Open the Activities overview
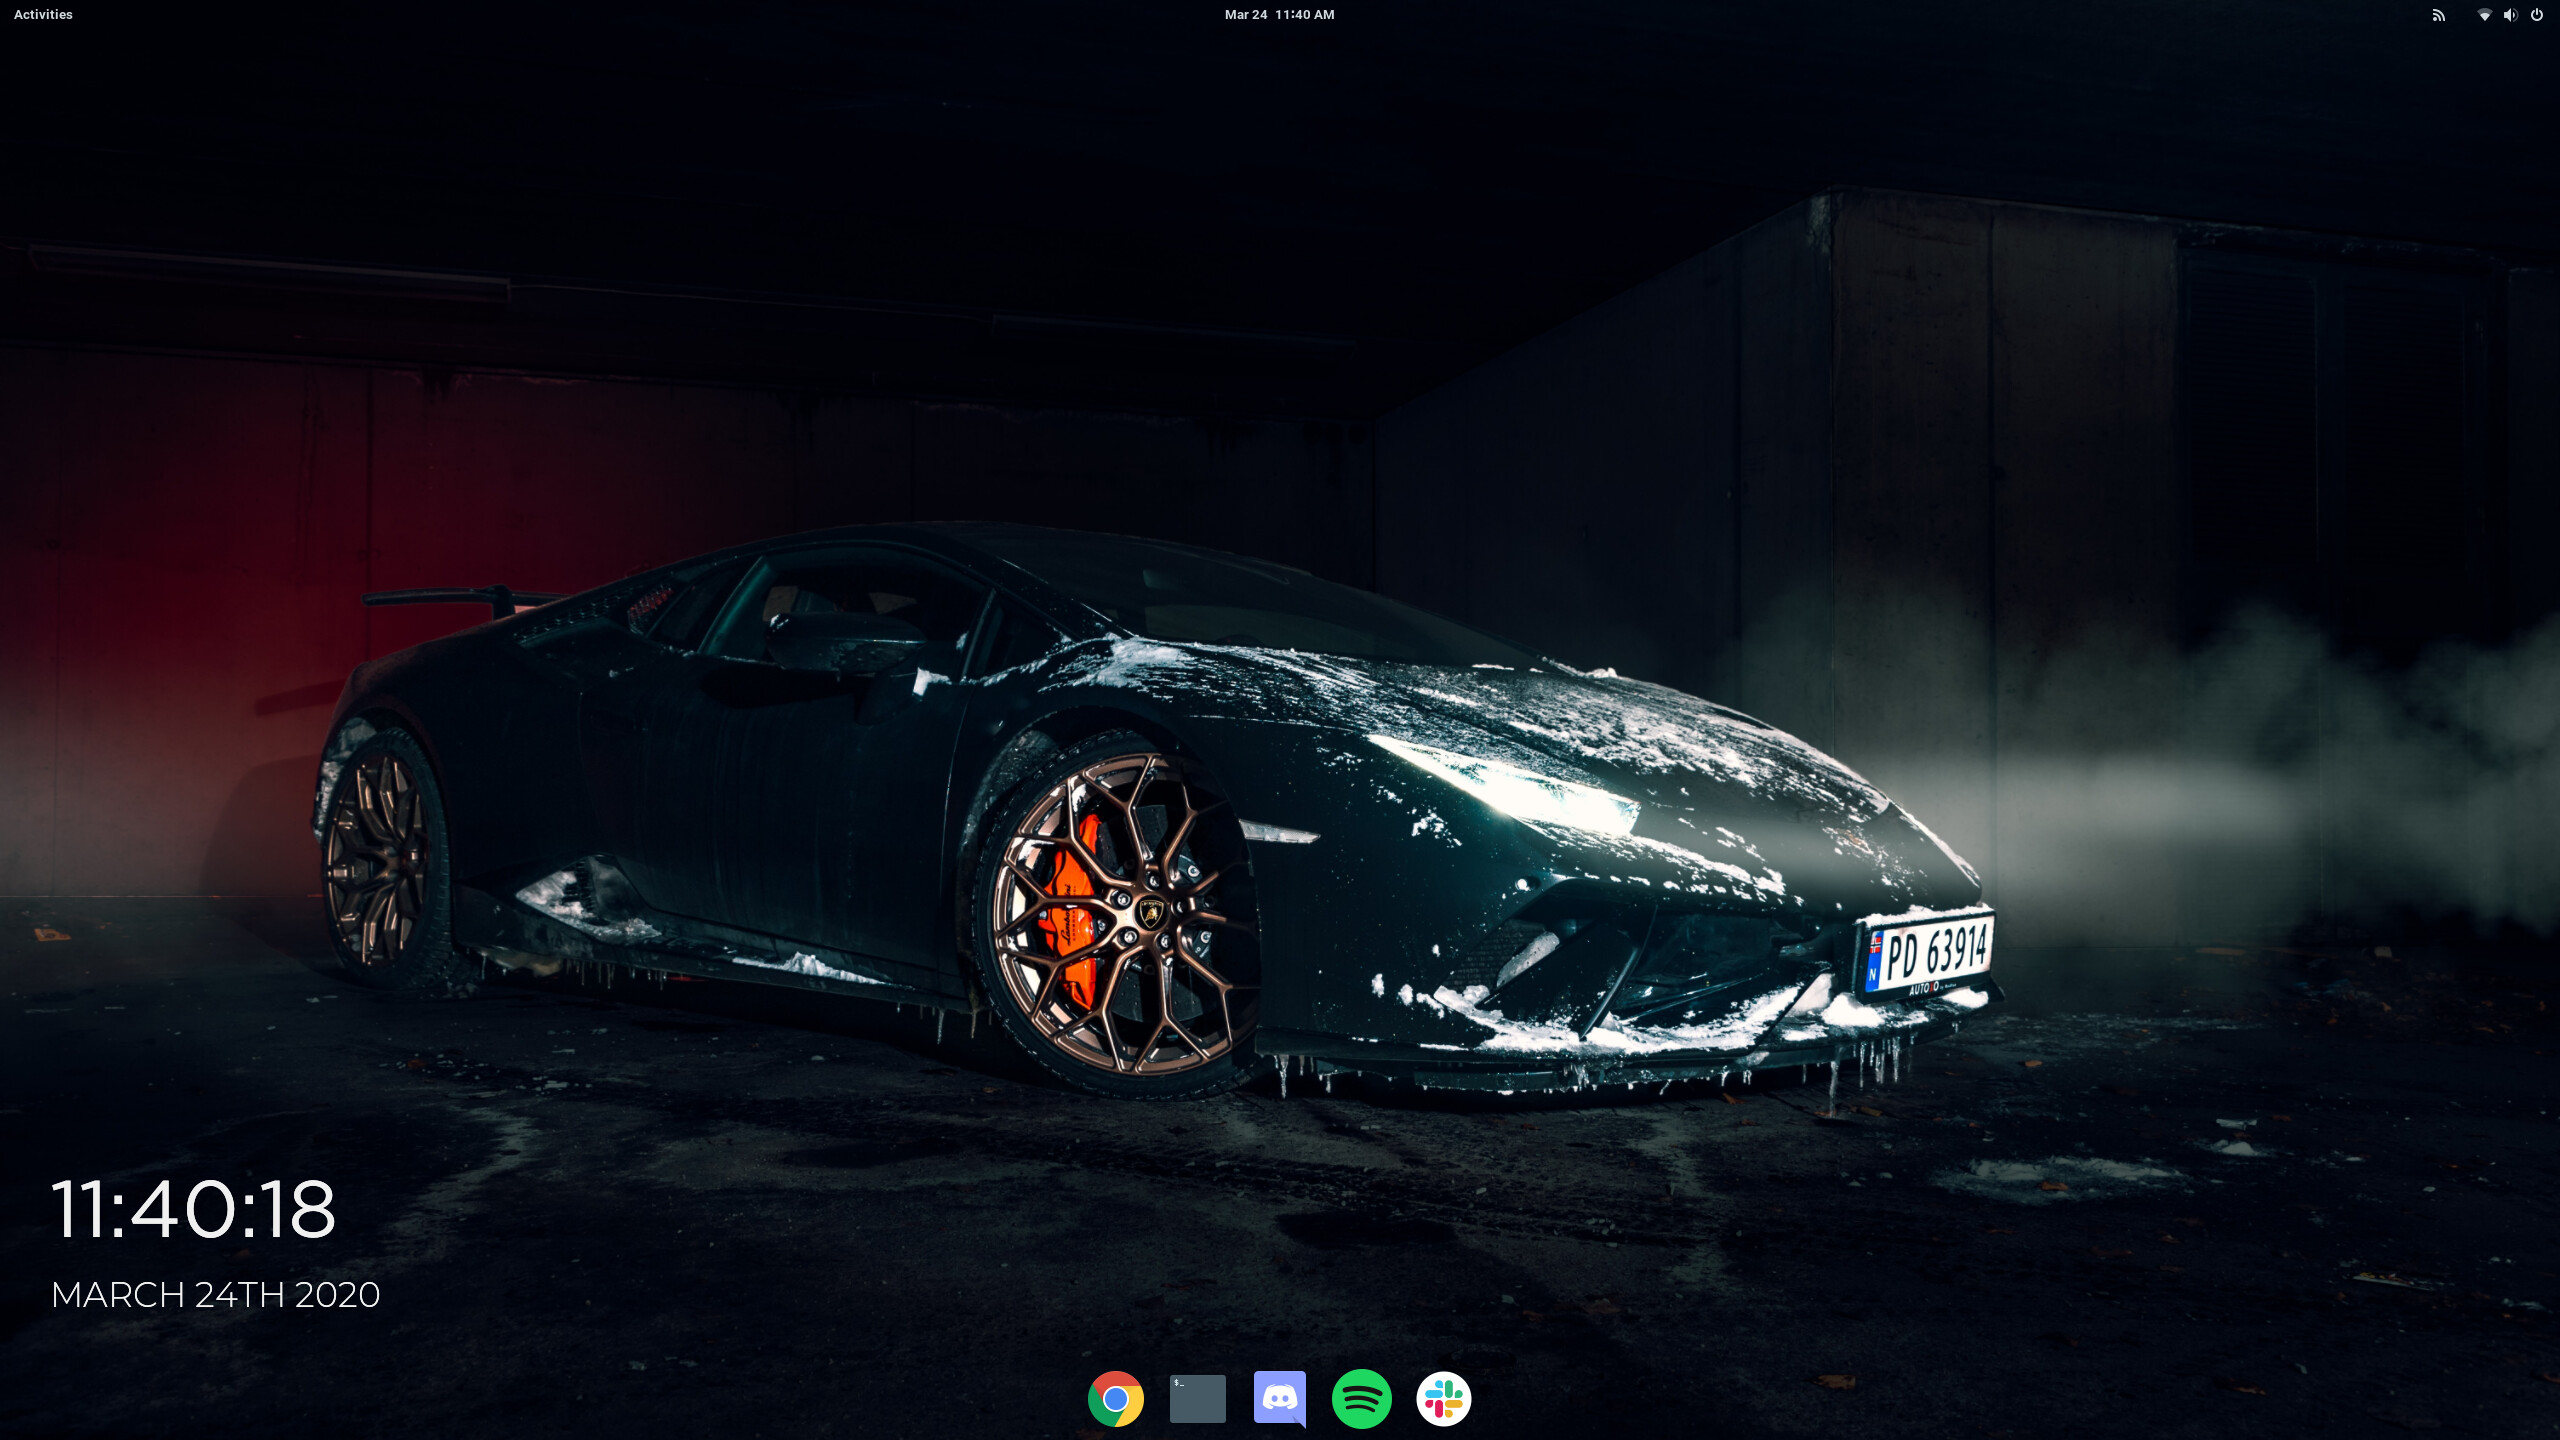Screen dimensions: 2560x1440 43,15
